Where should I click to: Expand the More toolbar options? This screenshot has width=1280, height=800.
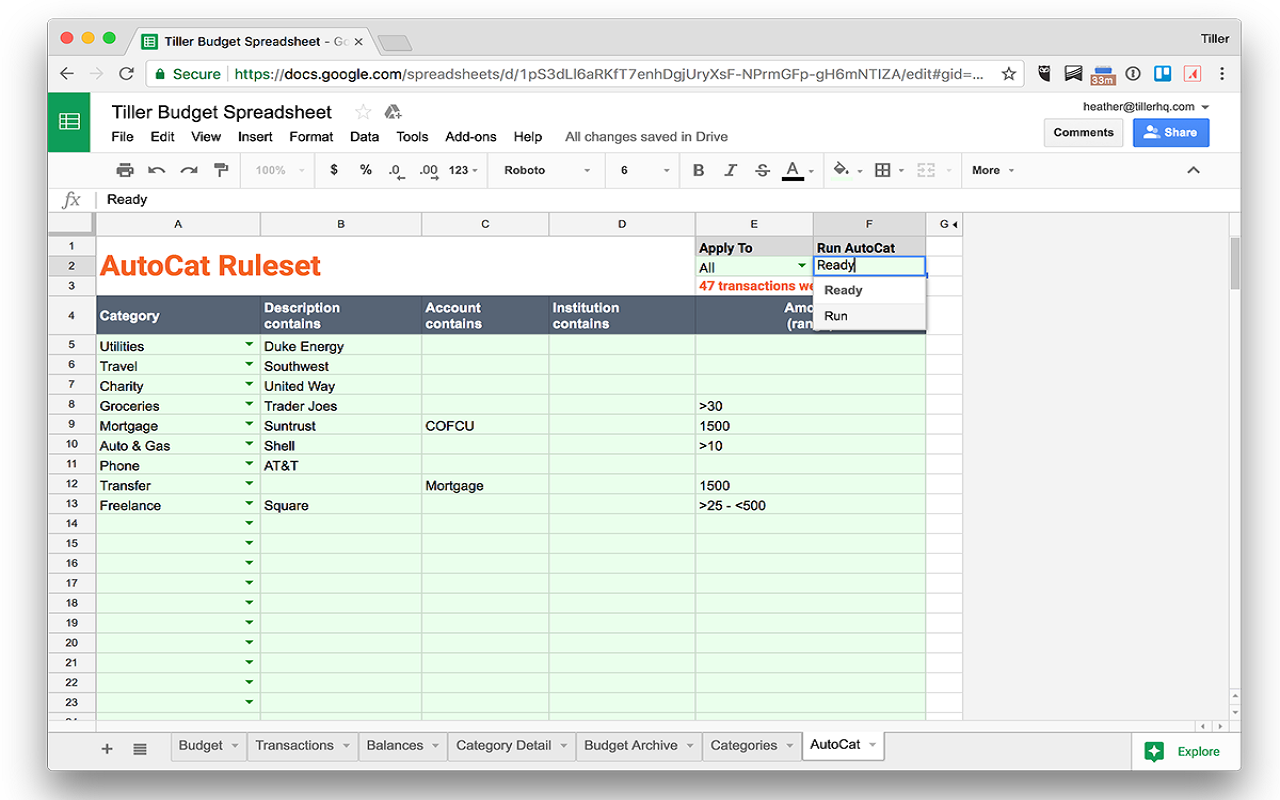pos(993,170)
